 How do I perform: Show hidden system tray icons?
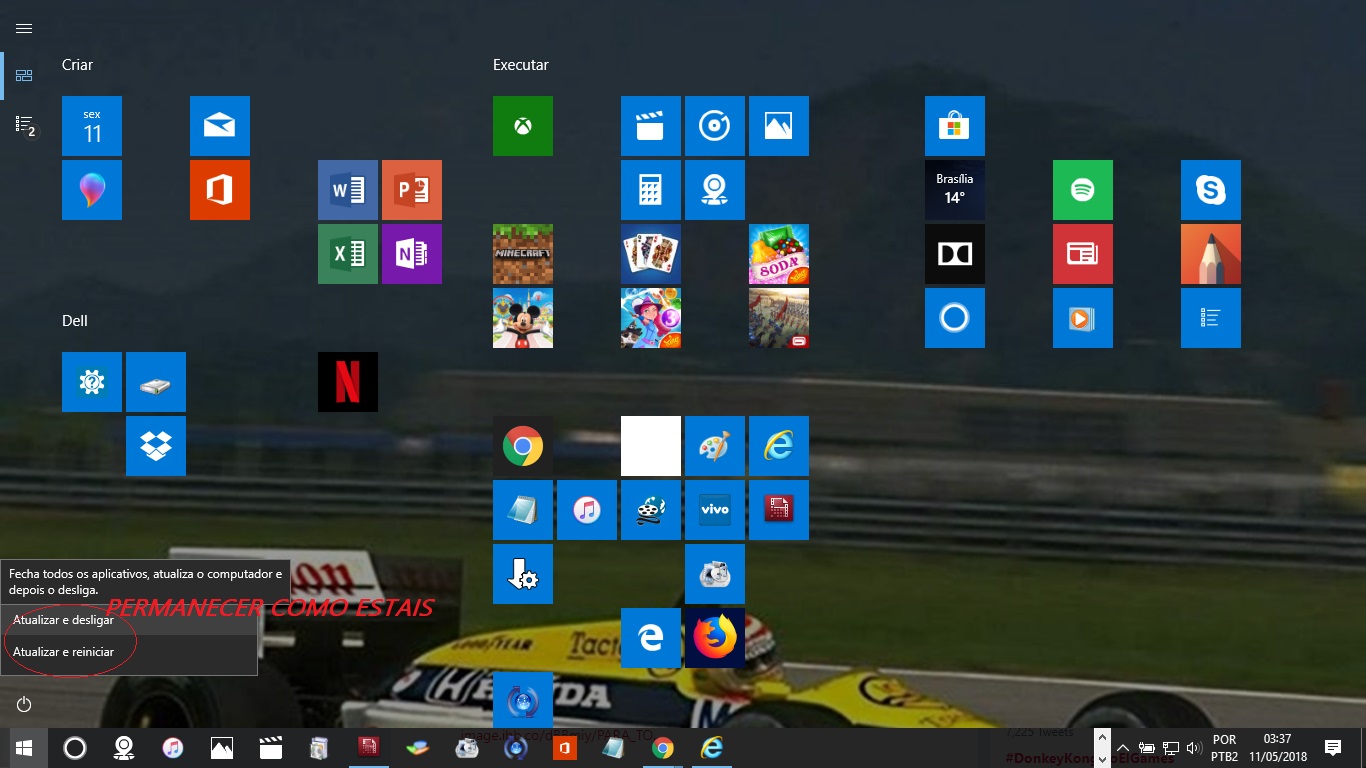(1123, 748)
